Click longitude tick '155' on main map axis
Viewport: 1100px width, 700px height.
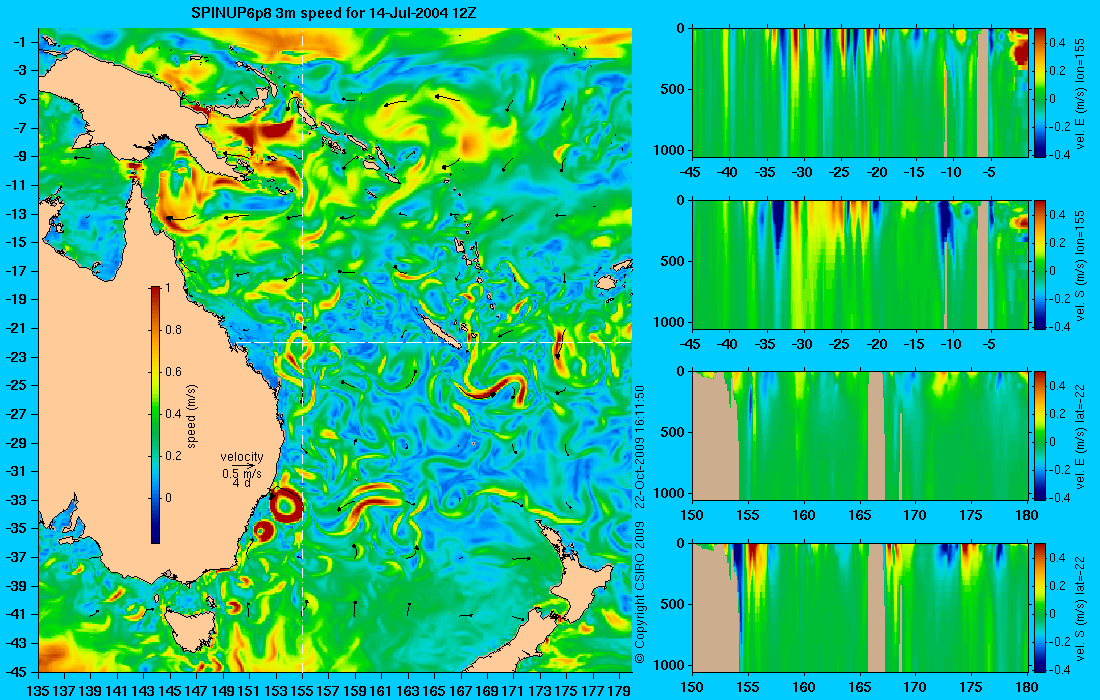click(302, 690)
